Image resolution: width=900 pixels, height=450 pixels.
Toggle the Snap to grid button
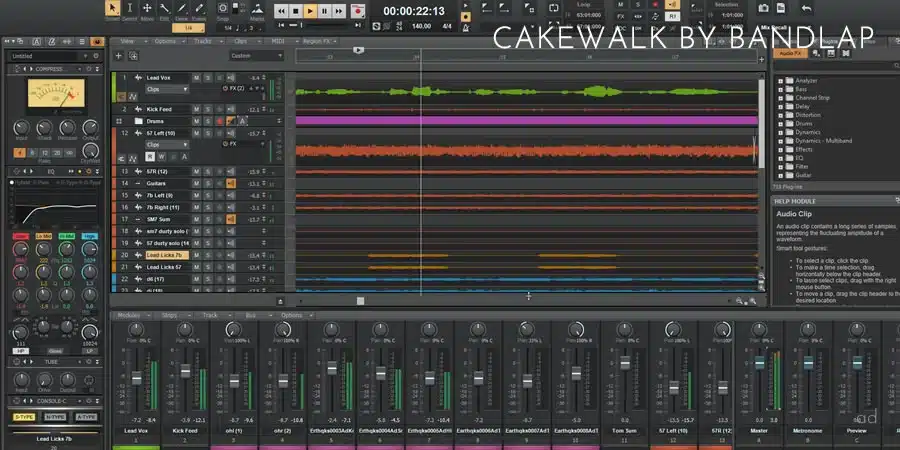(x=223, y=8)
